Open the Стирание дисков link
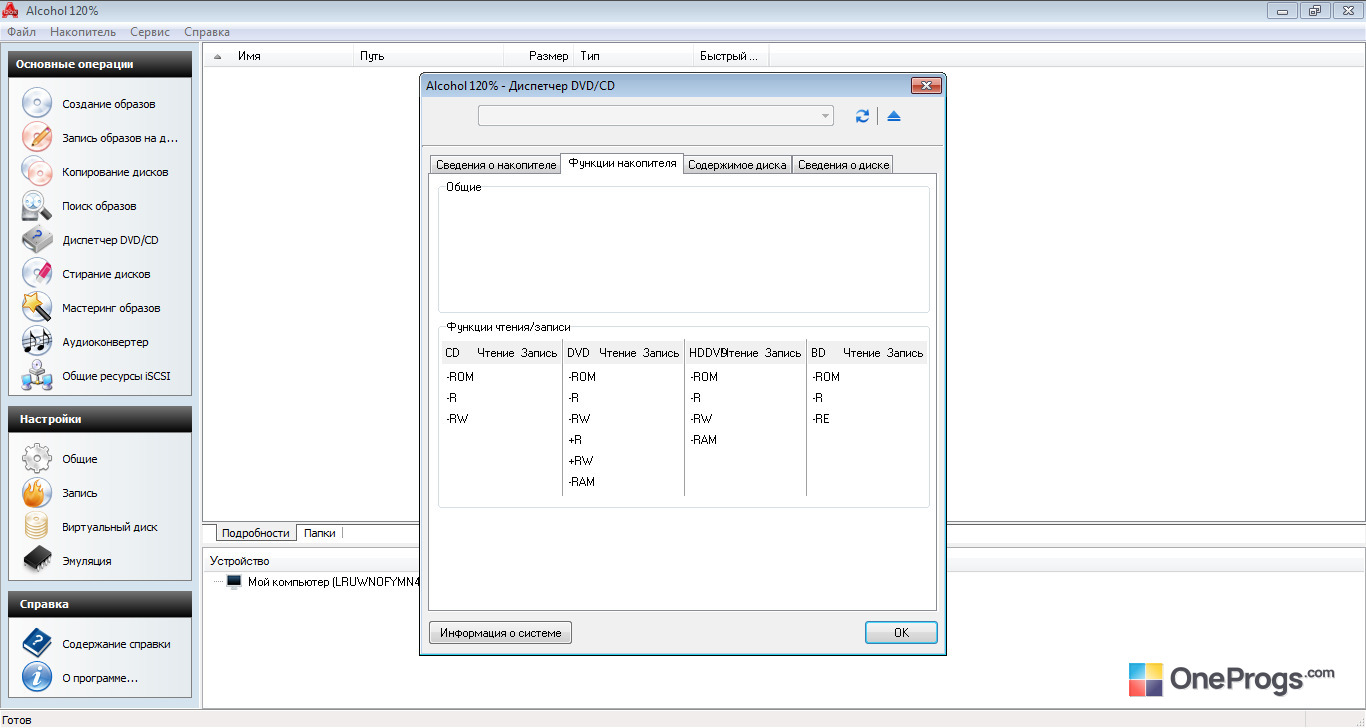The image size is (1366, 728). tap(106, 274)
